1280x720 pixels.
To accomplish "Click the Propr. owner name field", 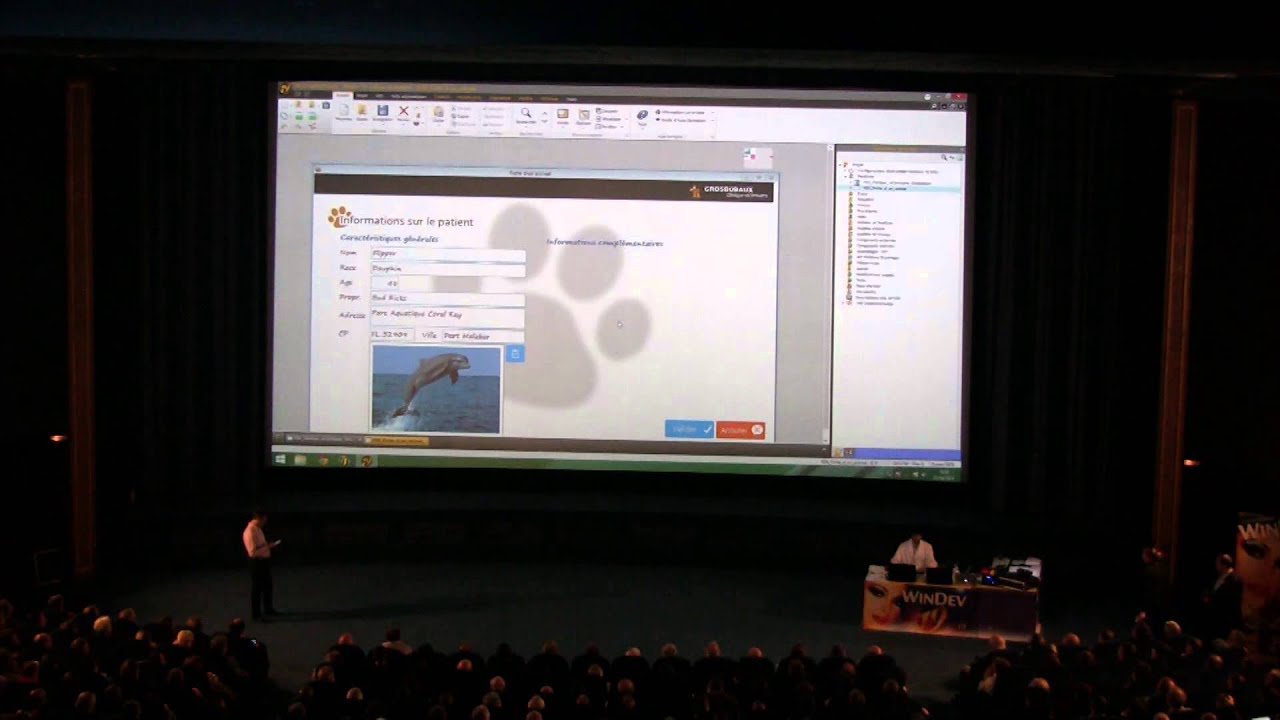I will click(x=447, y=298).
